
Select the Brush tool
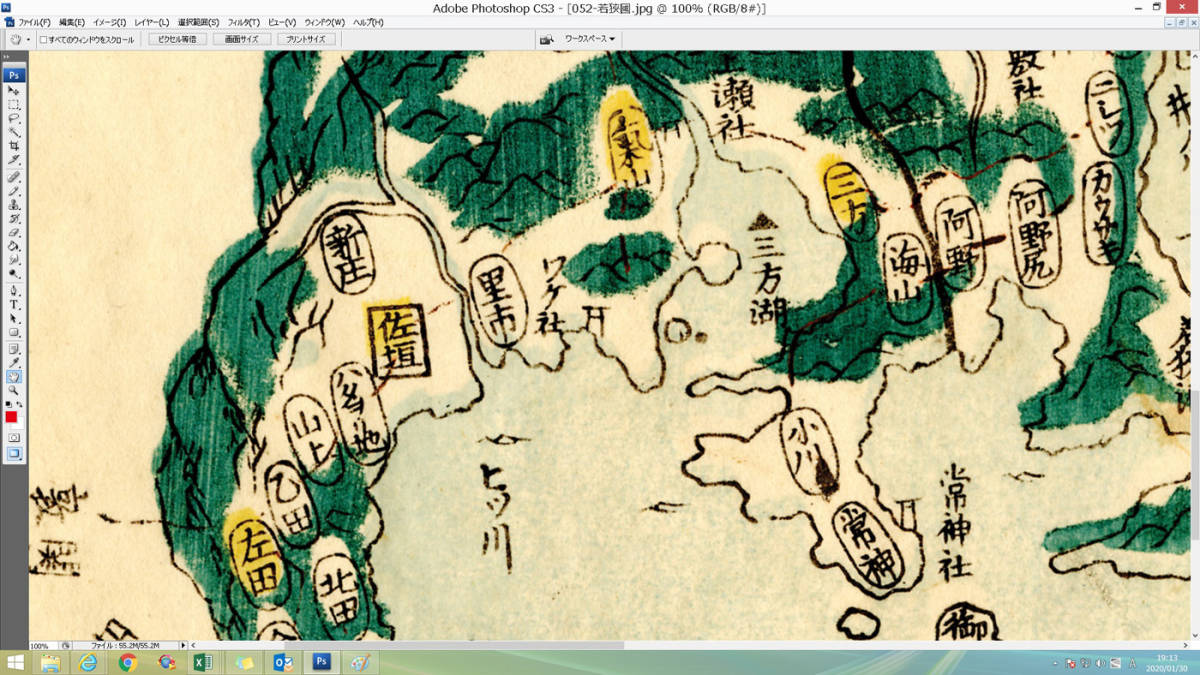tap(14, 190)
